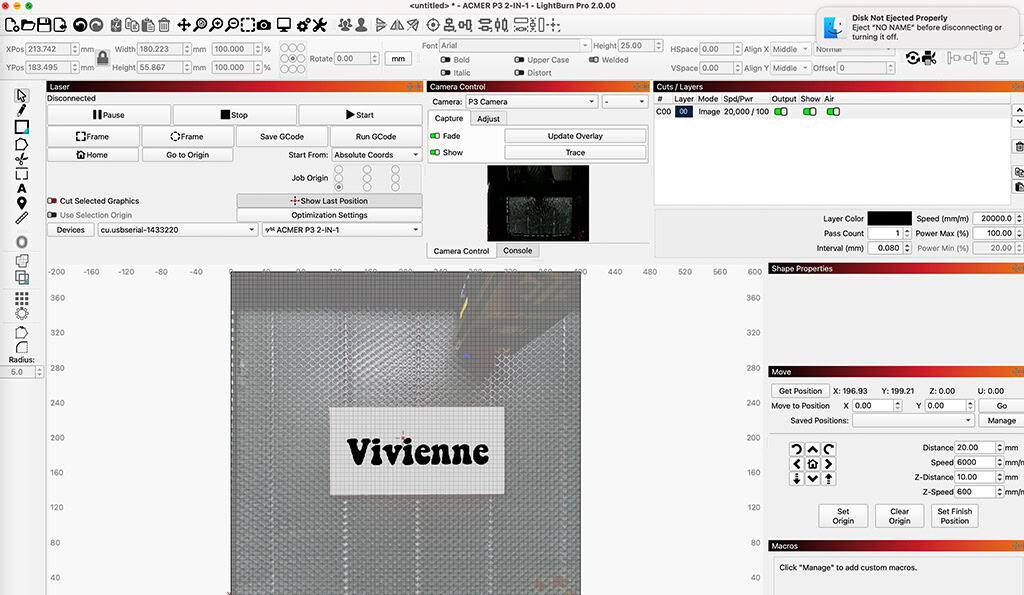Click the Speed (mm/m) input field
Screen dimensions: 1024x595
[x=993, y=218]
